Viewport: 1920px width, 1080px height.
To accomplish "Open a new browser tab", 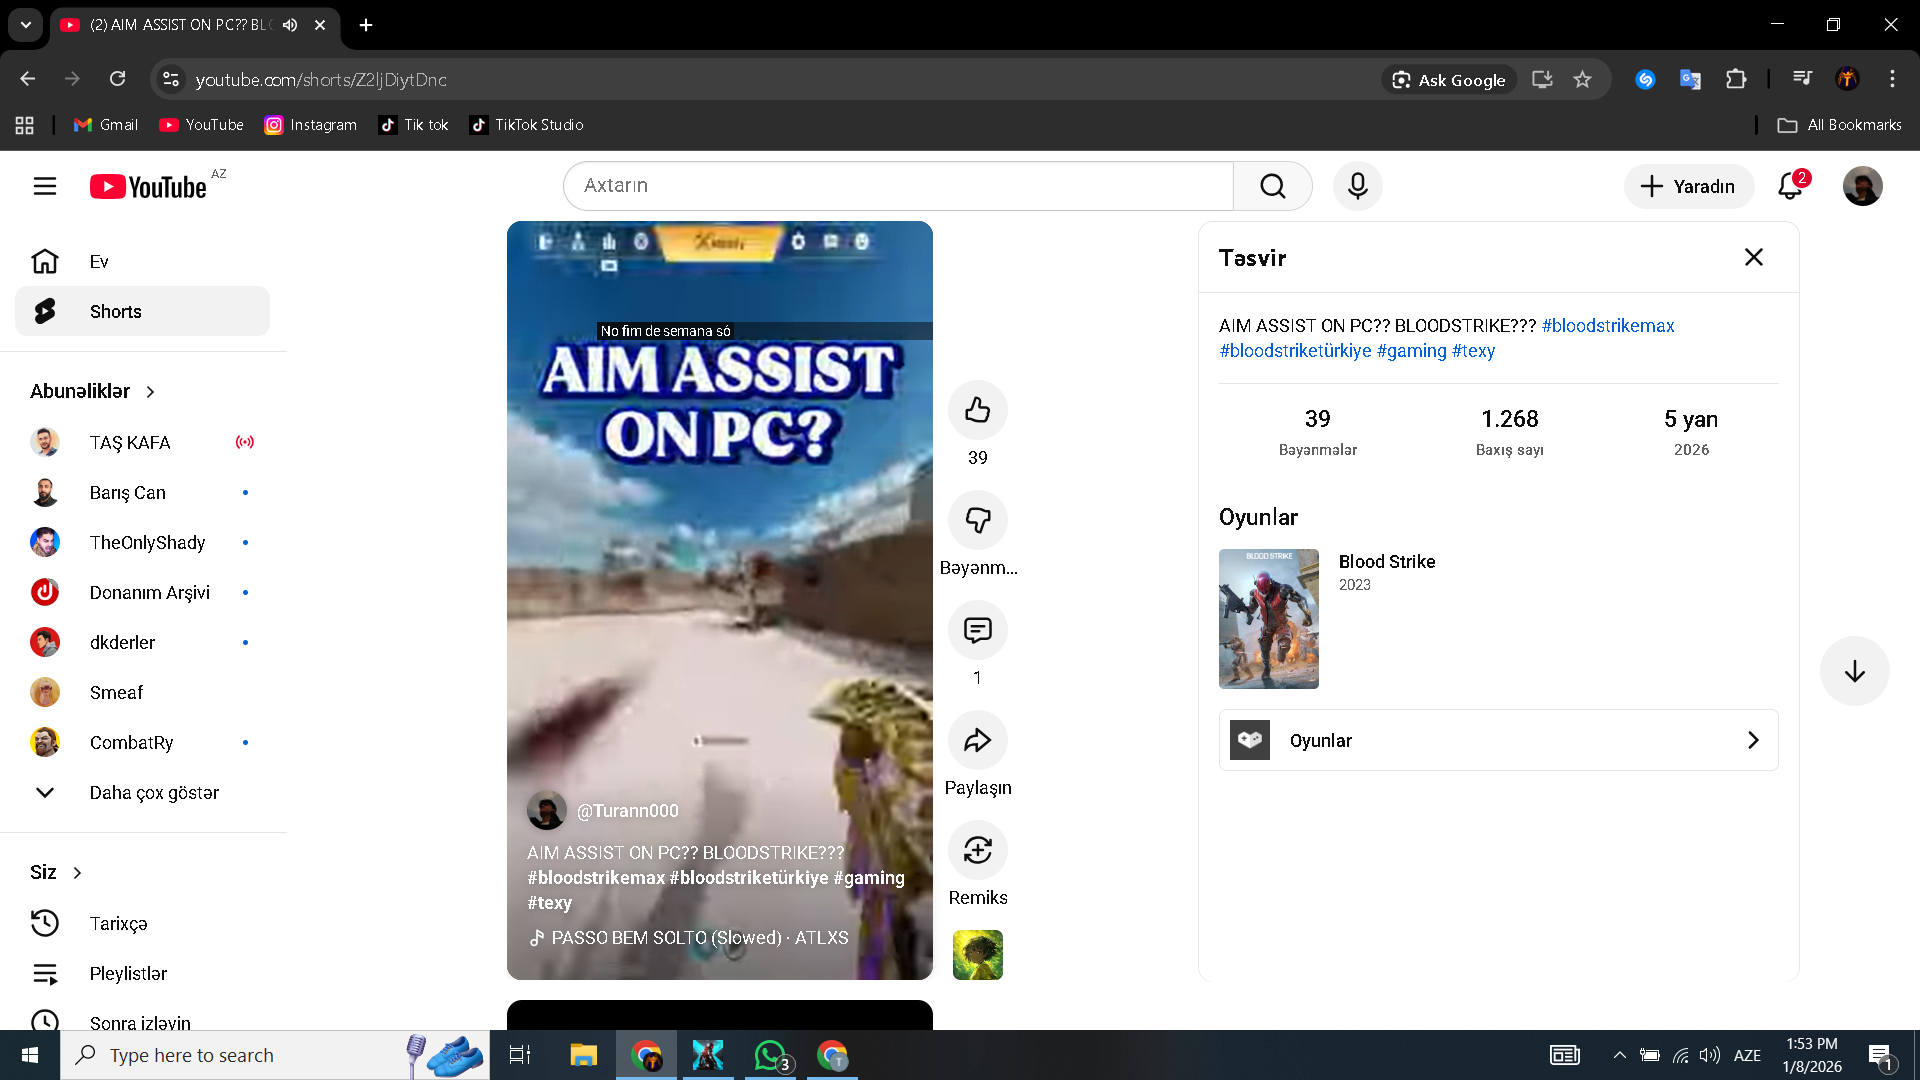I will tap(366, 25).
